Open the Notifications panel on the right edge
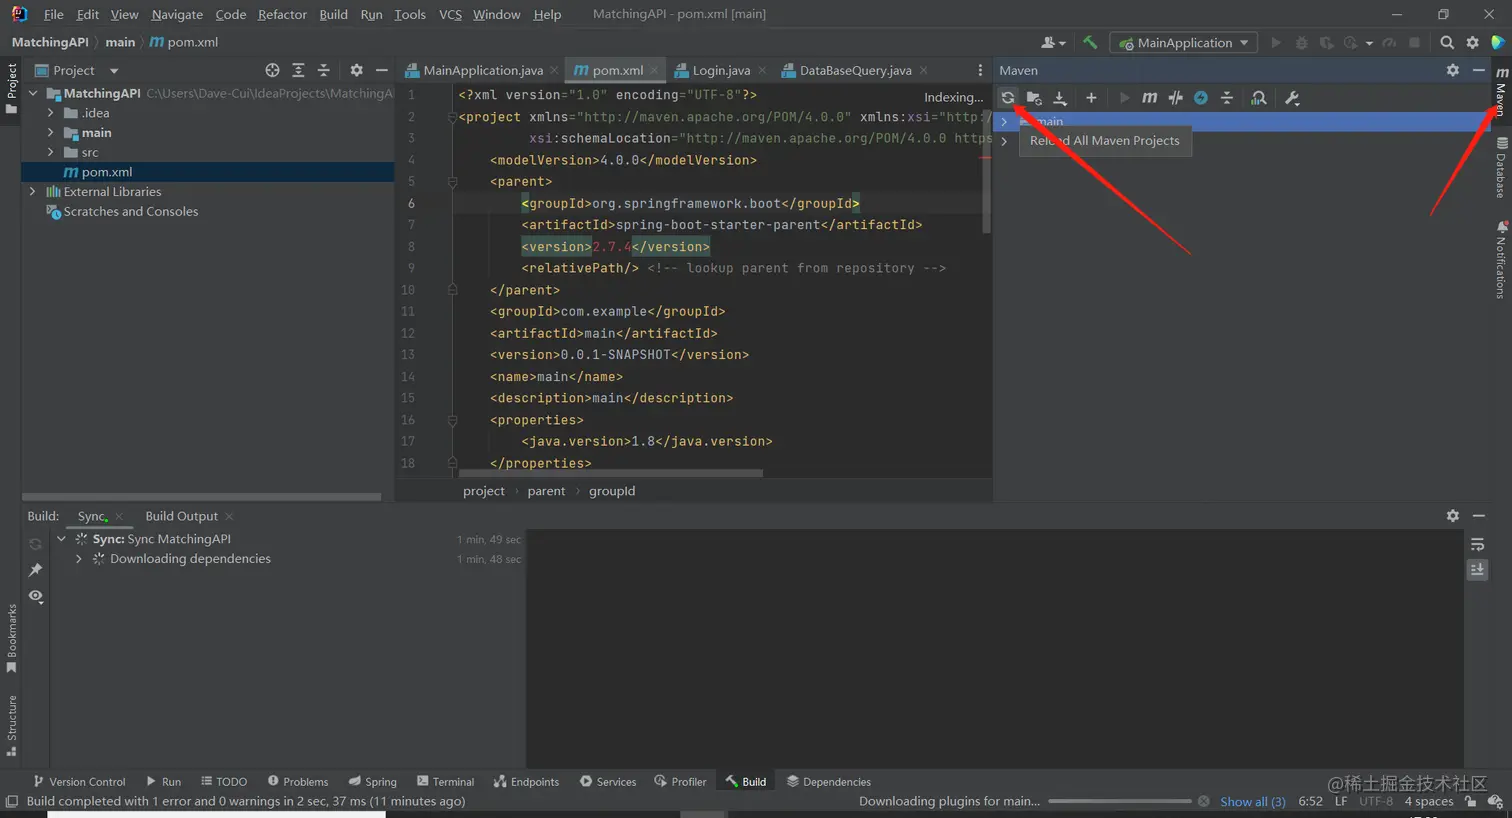The width and height of the screenshot is (1512, 818). [x=1499, y=262]
